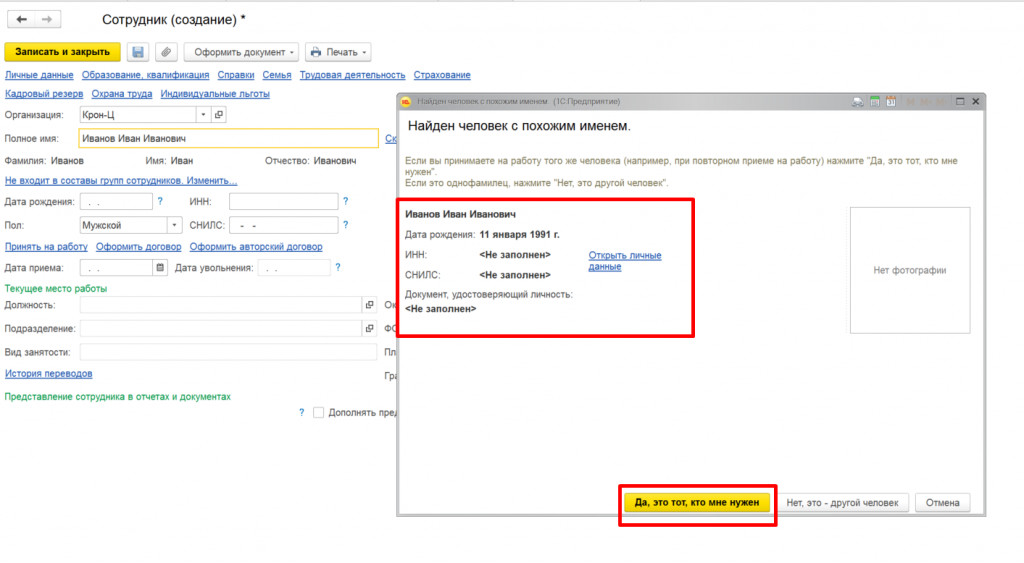This screenshot has height=563, width=1024.
Task: Open Трудовая деятельность section
Action: (352, 75)
